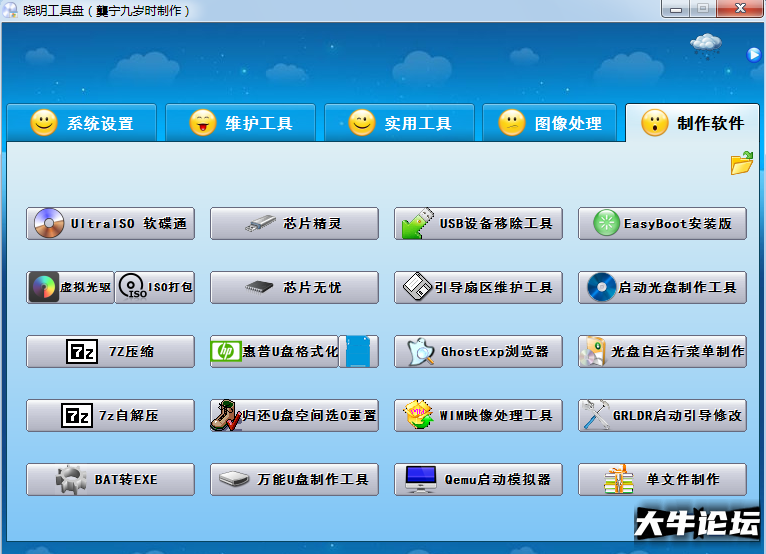Click the chip icon of 芯片无忧
This screenshot has width=766, height=554.
point(259,287)
